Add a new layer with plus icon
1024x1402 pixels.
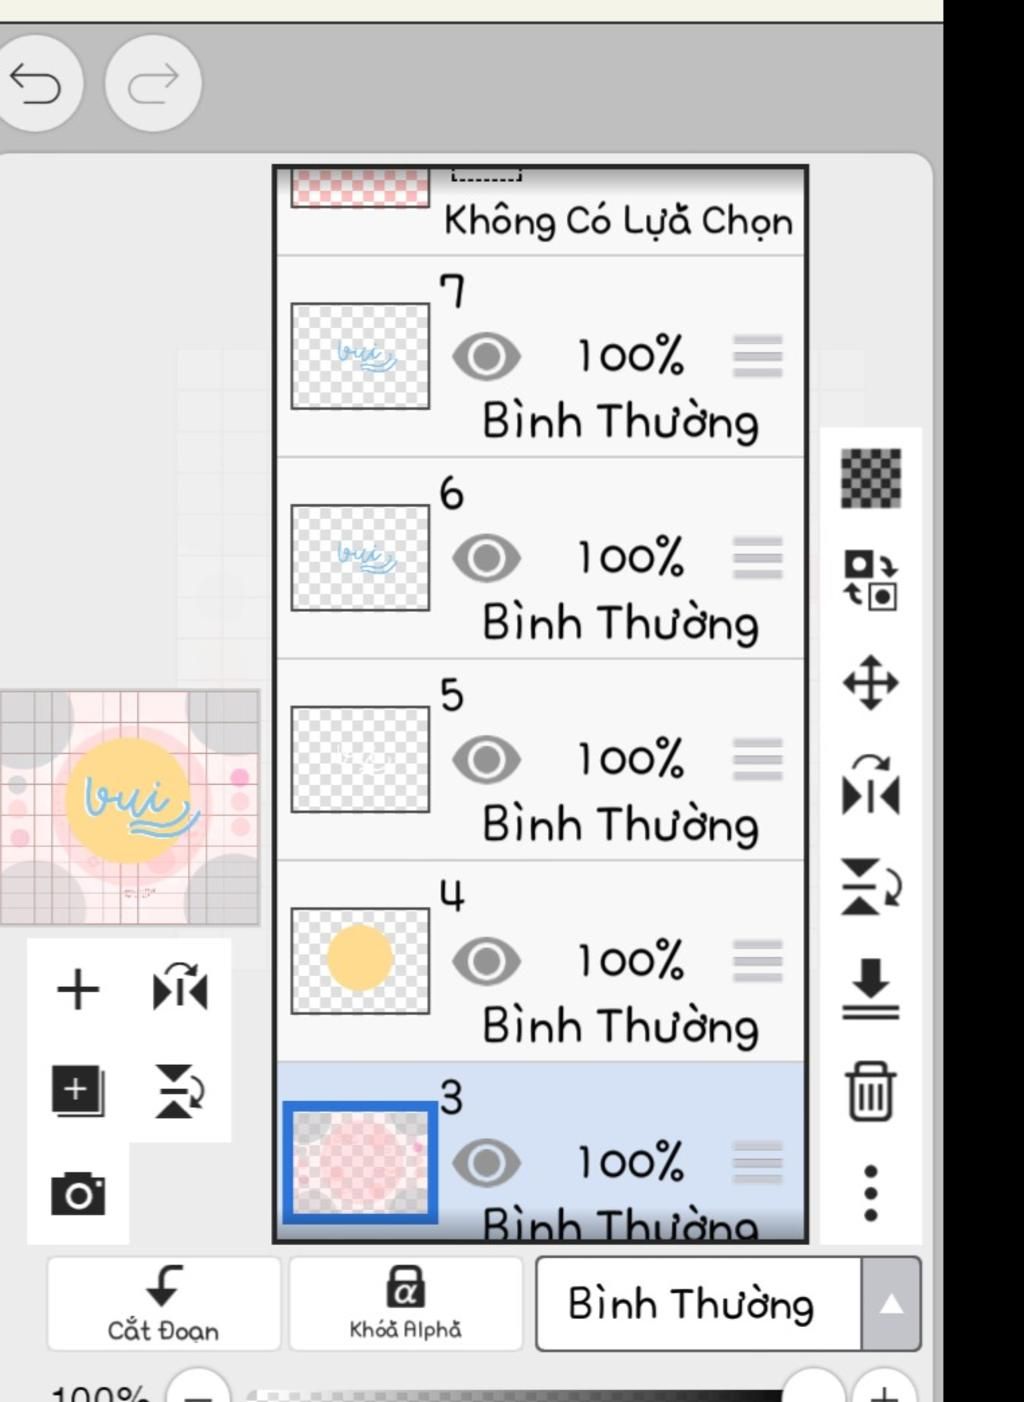pyautogui.click(x=78, y=990)
